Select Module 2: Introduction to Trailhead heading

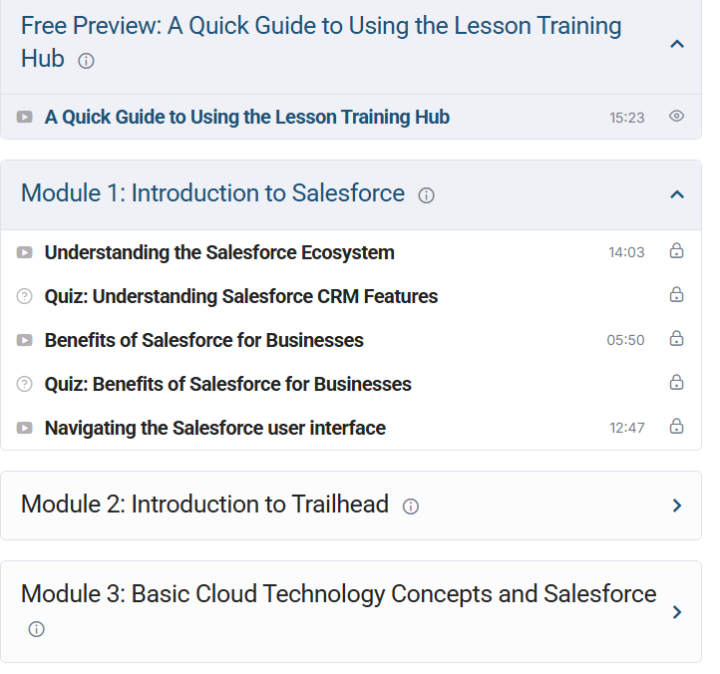(205, 504)
